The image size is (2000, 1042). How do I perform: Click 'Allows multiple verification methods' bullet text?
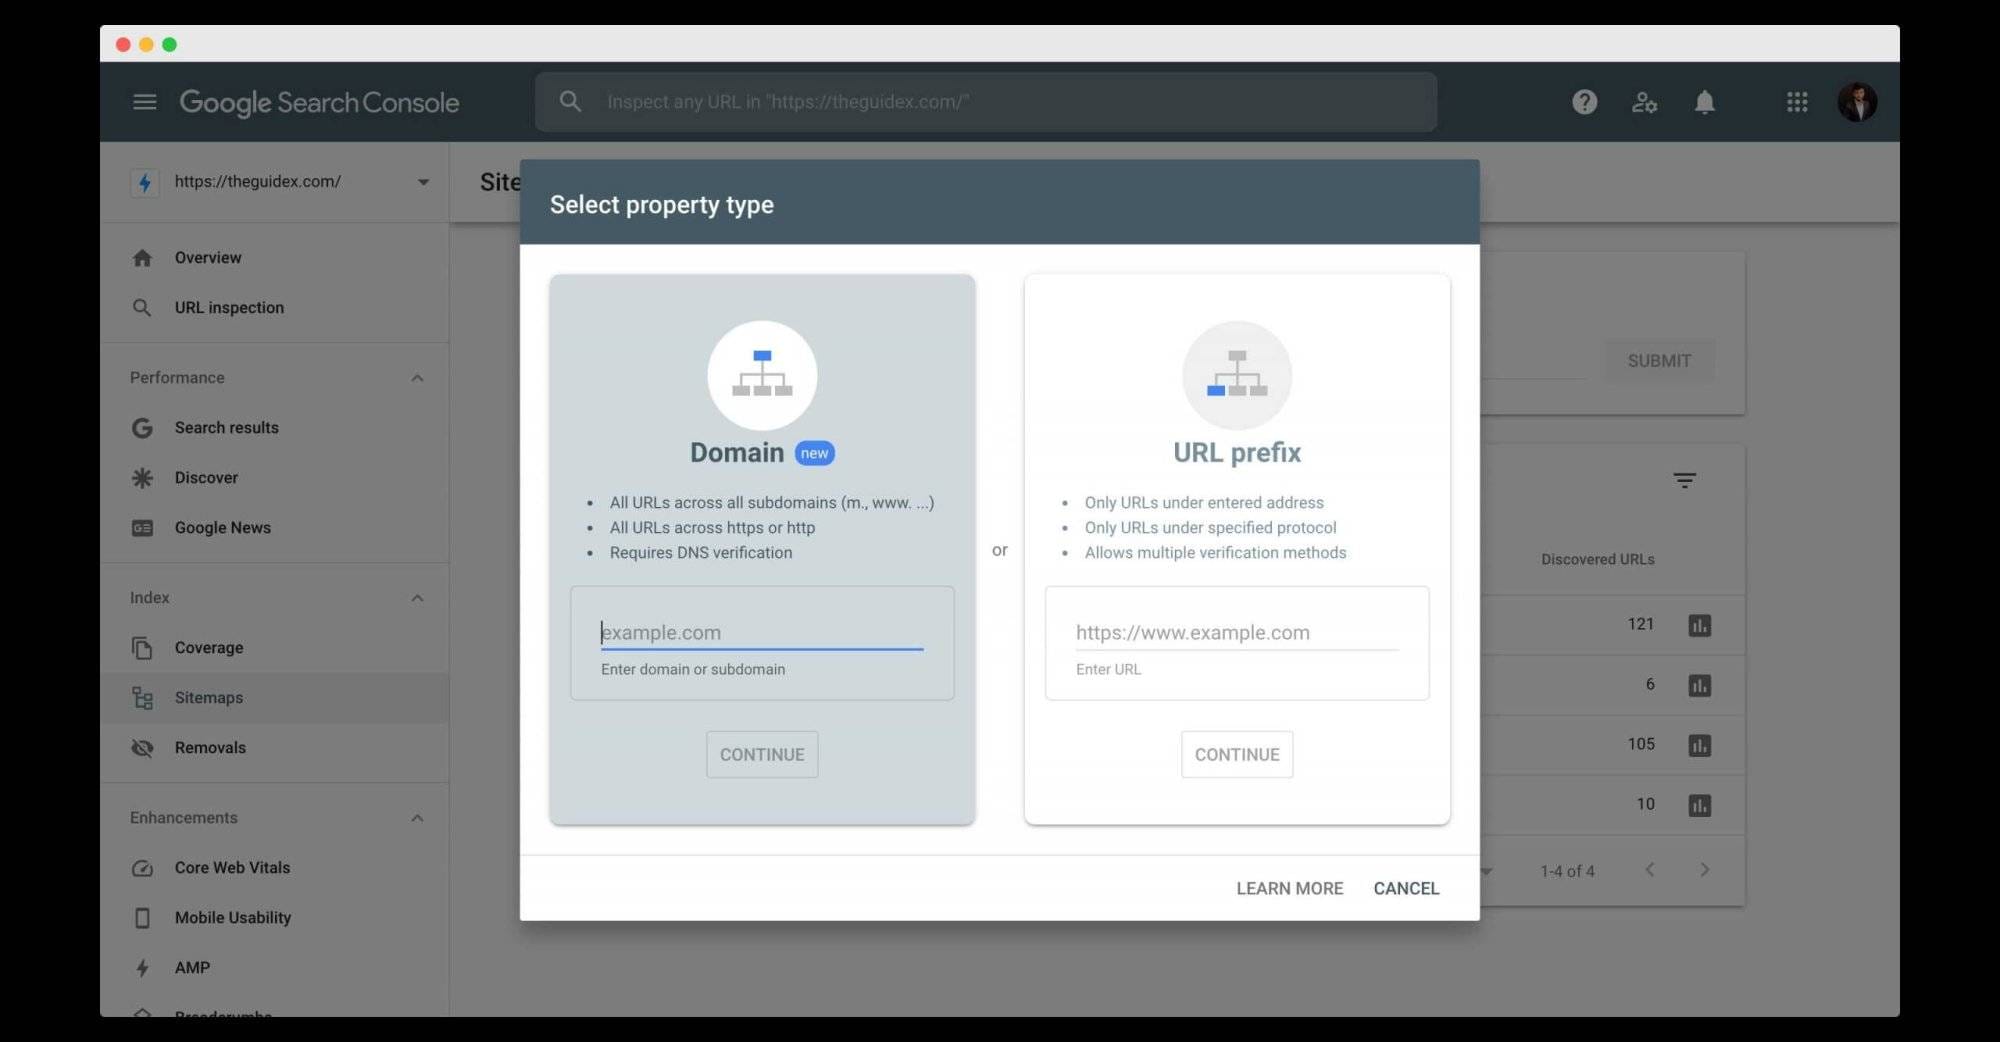click(1215, 553)
